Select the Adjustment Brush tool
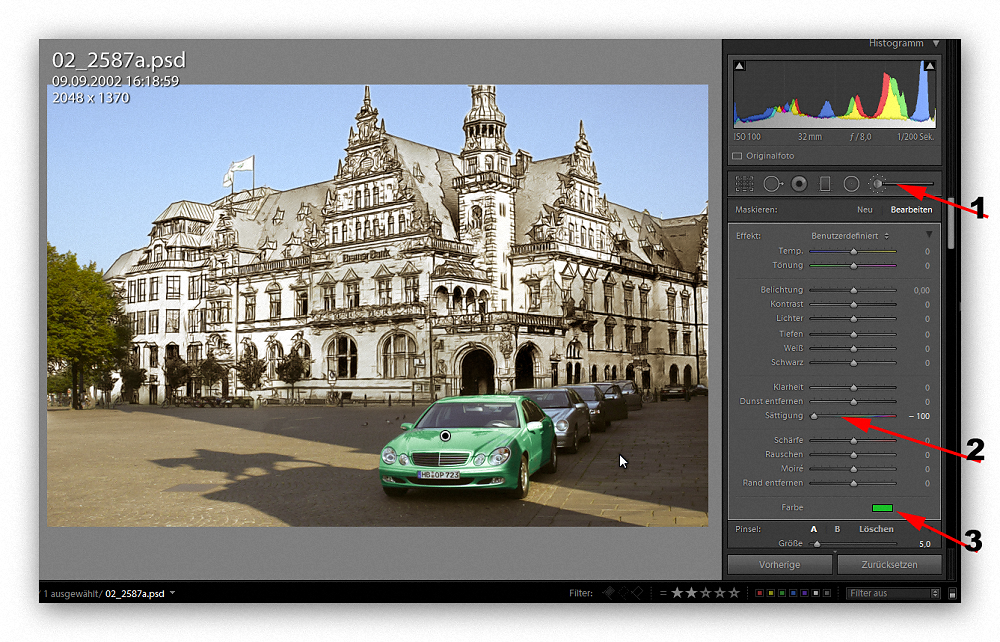The width and height of the screenshot is (1000, 642). pyautogui.click(x=878, y=184)
